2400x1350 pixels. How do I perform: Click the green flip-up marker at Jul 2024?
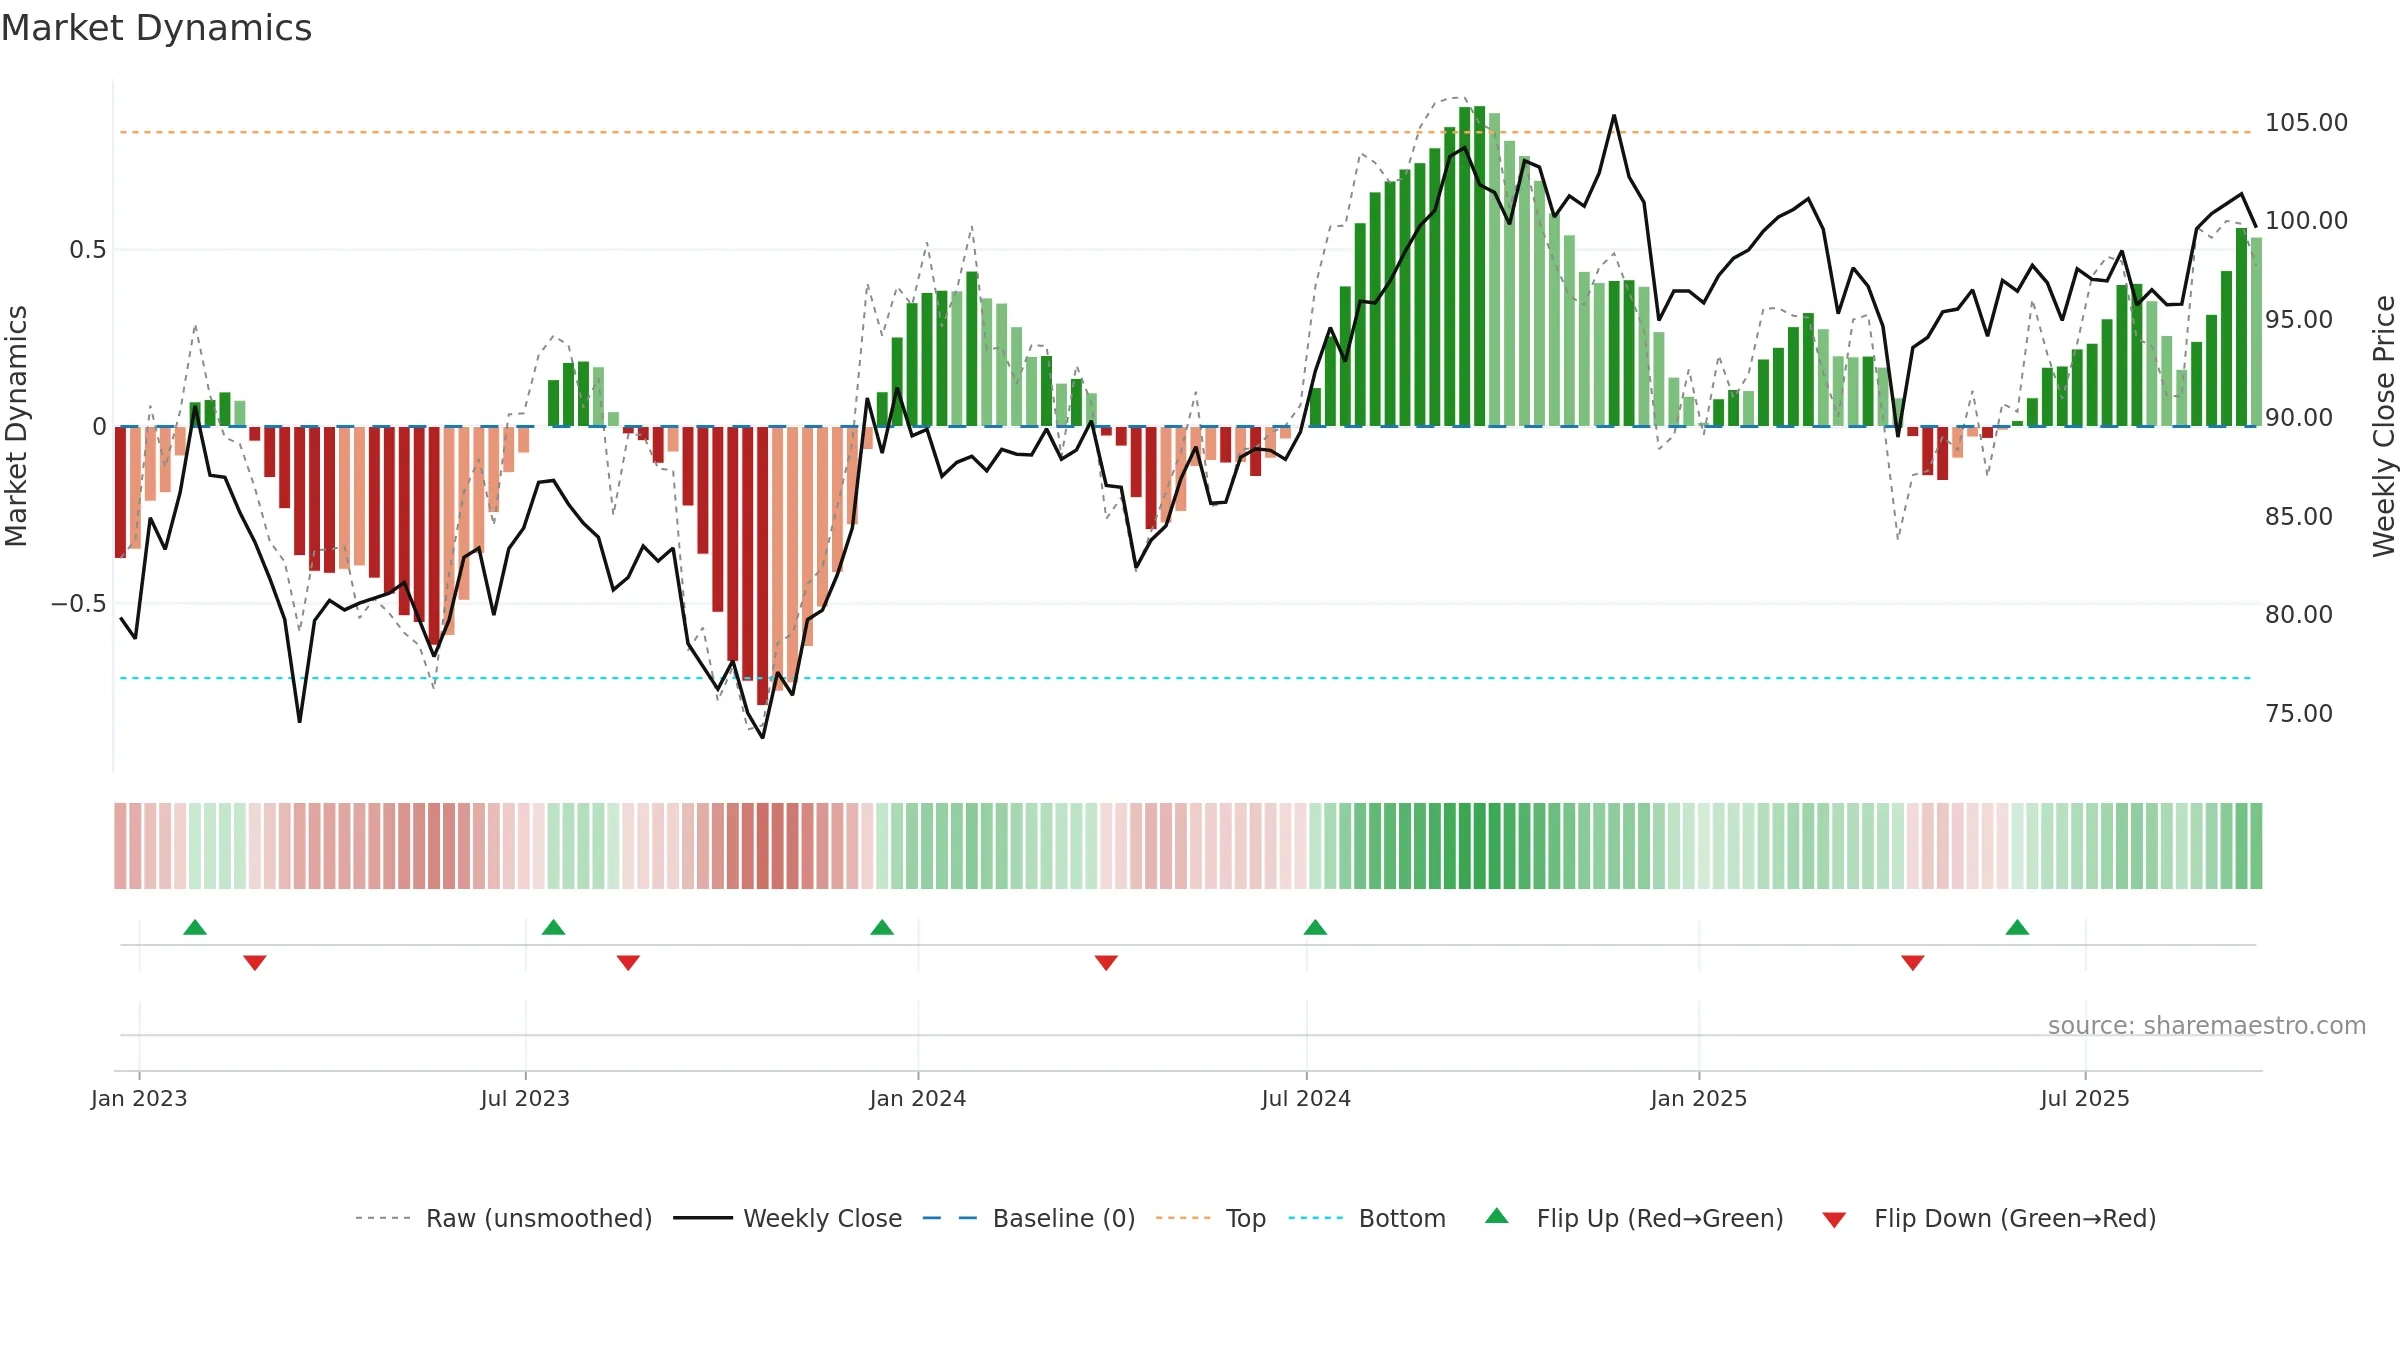tap(1316, 927)
